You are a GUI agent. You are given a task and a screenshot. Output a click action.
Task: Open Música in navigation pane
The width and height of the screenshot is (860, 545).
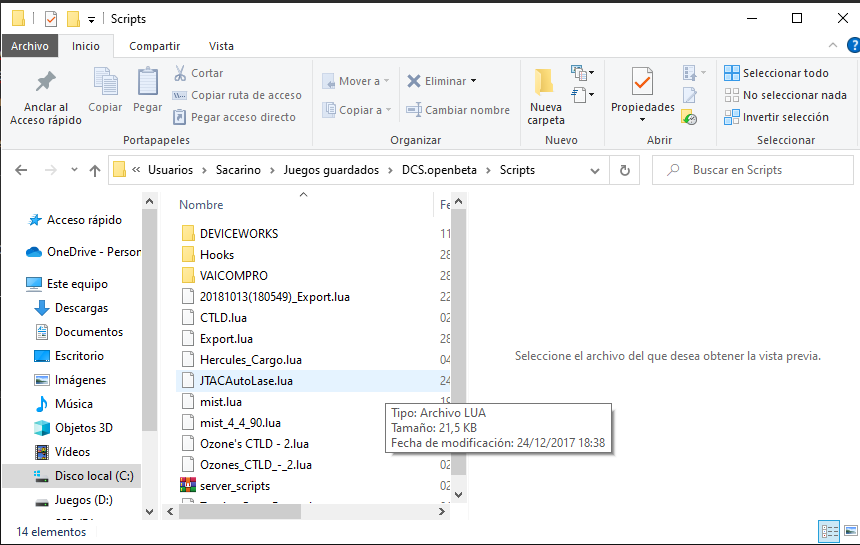(x=64, y=404)
